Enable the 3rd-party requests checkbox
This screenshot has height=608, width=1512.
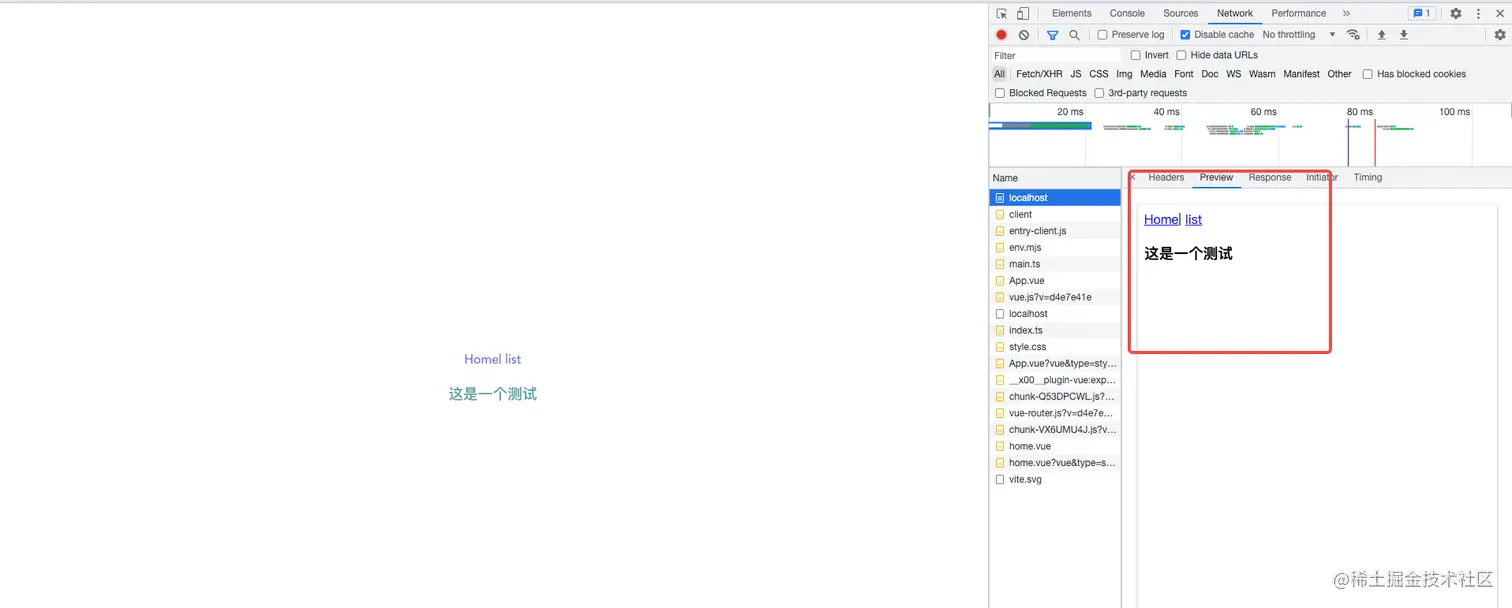pos(1099,93)
